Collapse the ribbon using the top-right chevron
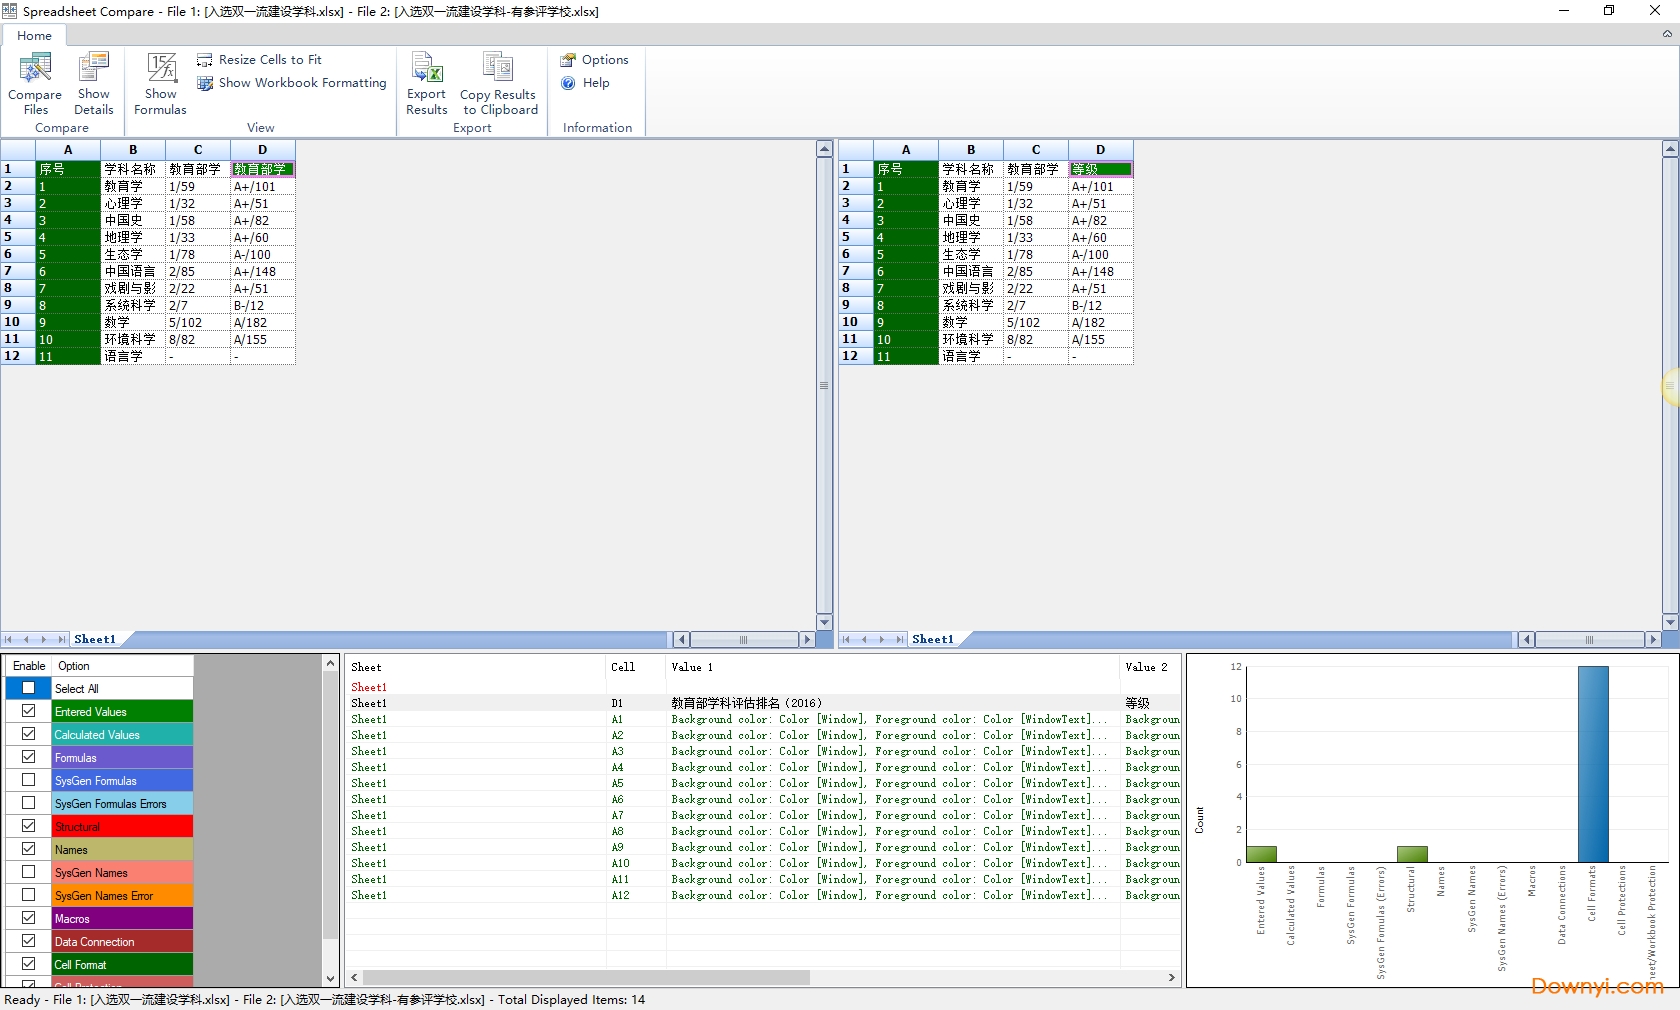The width and height of the screenshot is (1680, 1010). pyautogui.click(x=1667, y=34)
